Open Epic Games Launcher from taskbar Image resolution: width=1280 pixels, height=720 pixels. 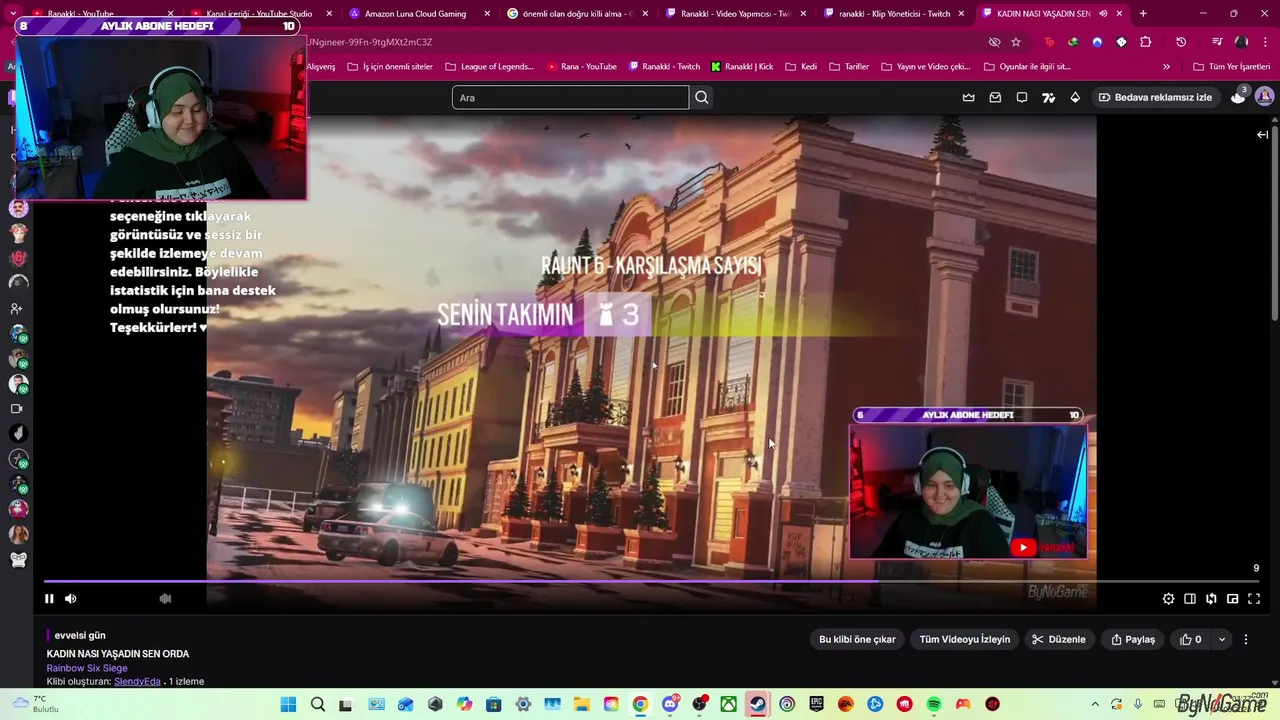pyautogui.click(x=816, y=705)
